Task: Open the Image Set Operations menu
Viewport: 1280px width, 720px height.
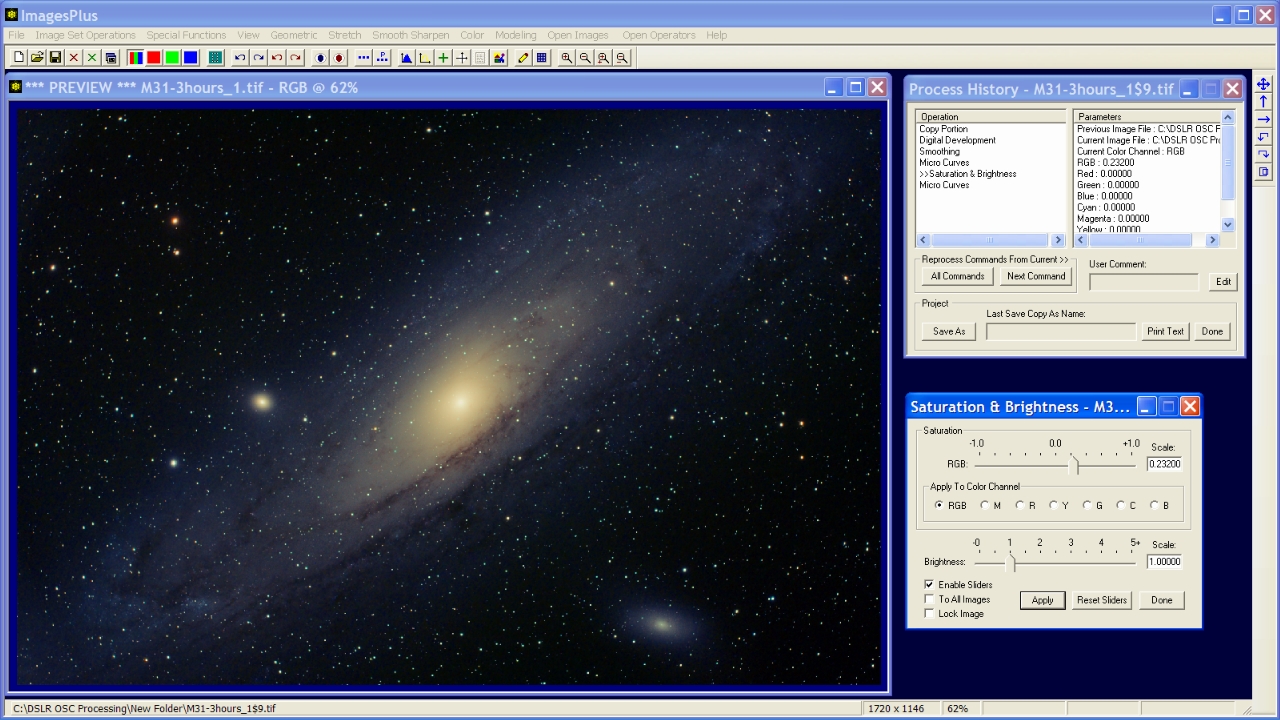Action: (x=86, y=35)
